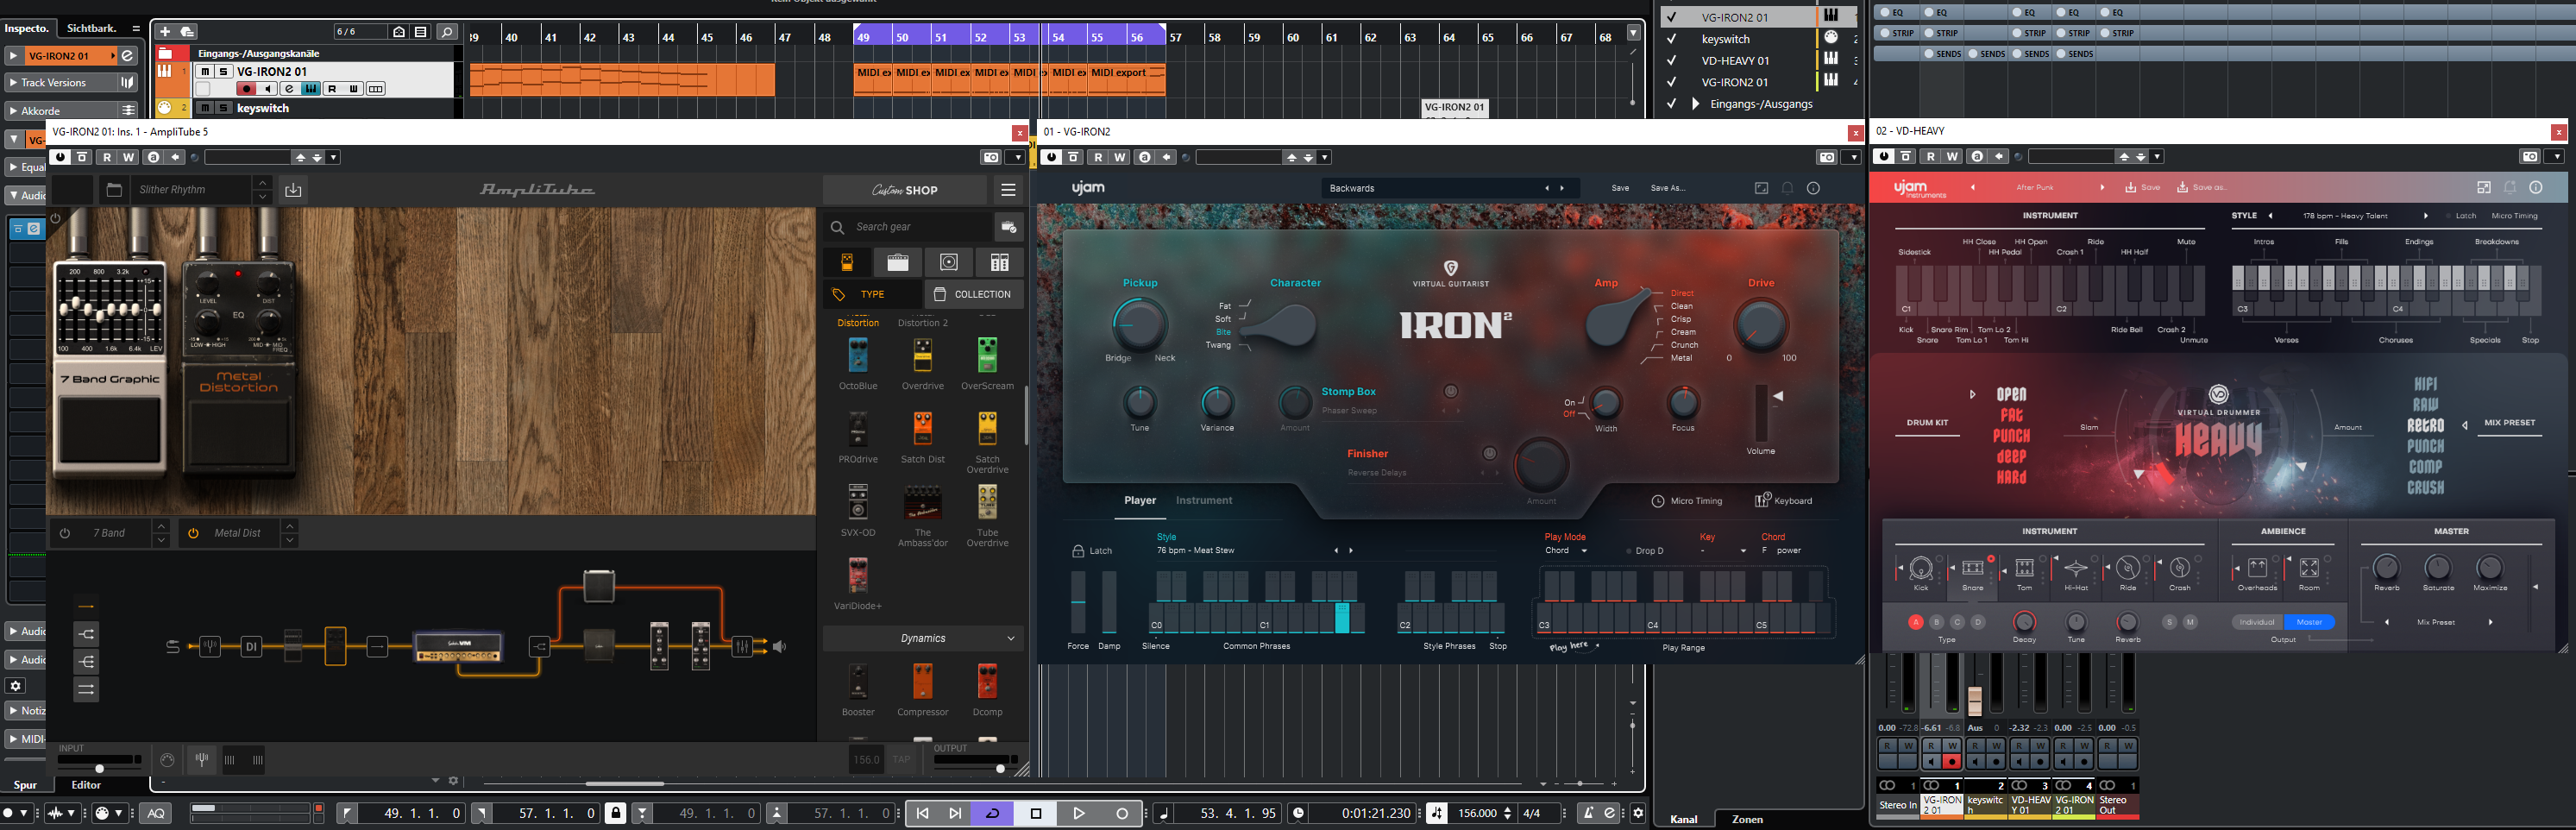Pick the OverScream pedal from the gear list
The image size is (2576, 830).
pos(987,363)
